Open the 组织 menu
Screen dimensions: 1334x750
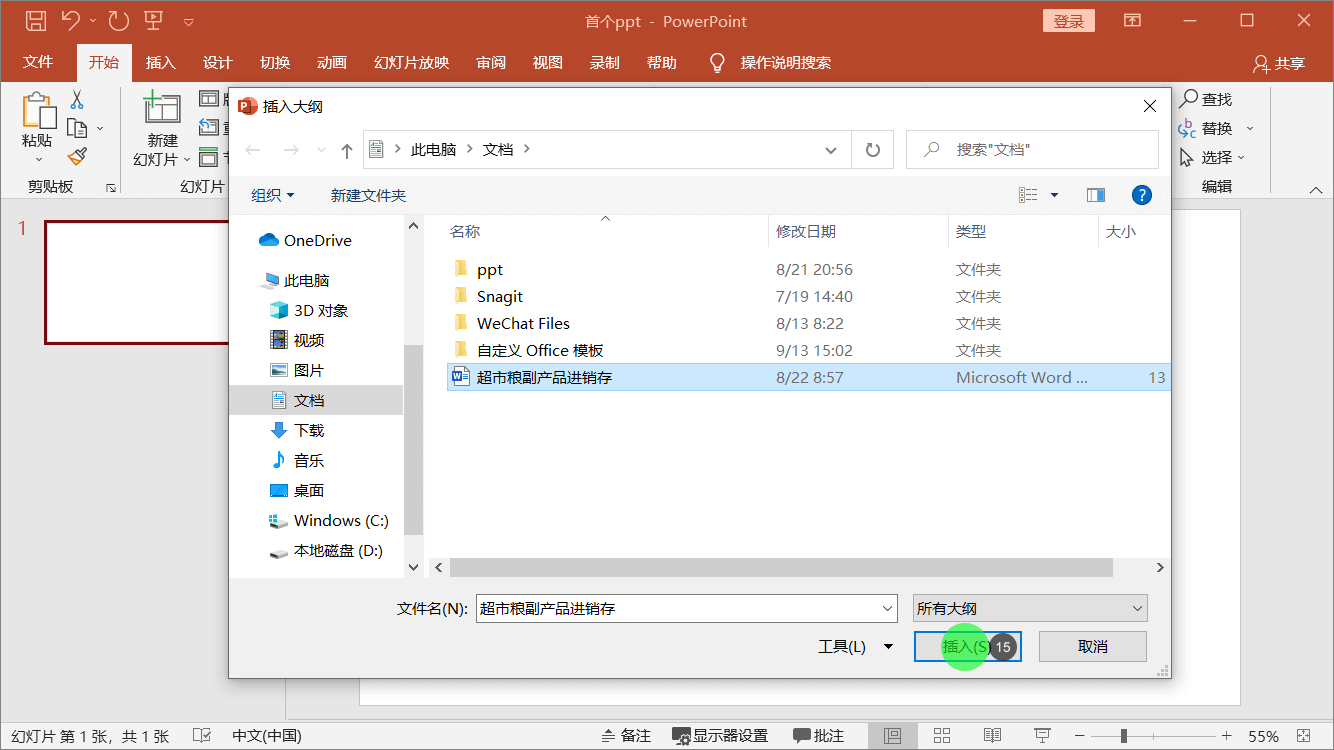tap(273, 195)
